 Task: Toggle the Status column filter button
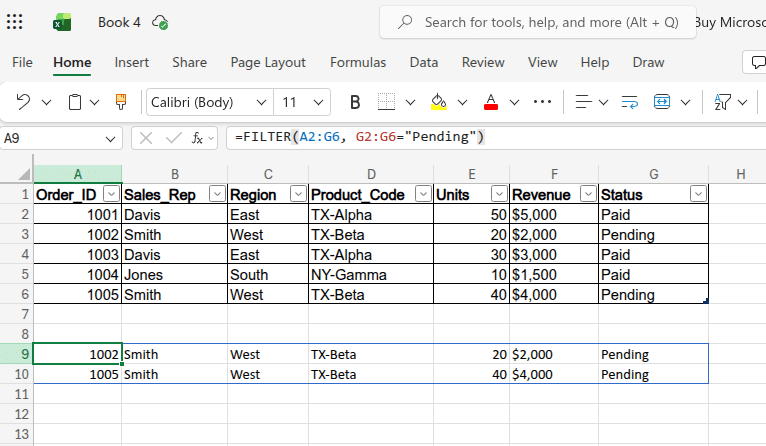(698, 194)
